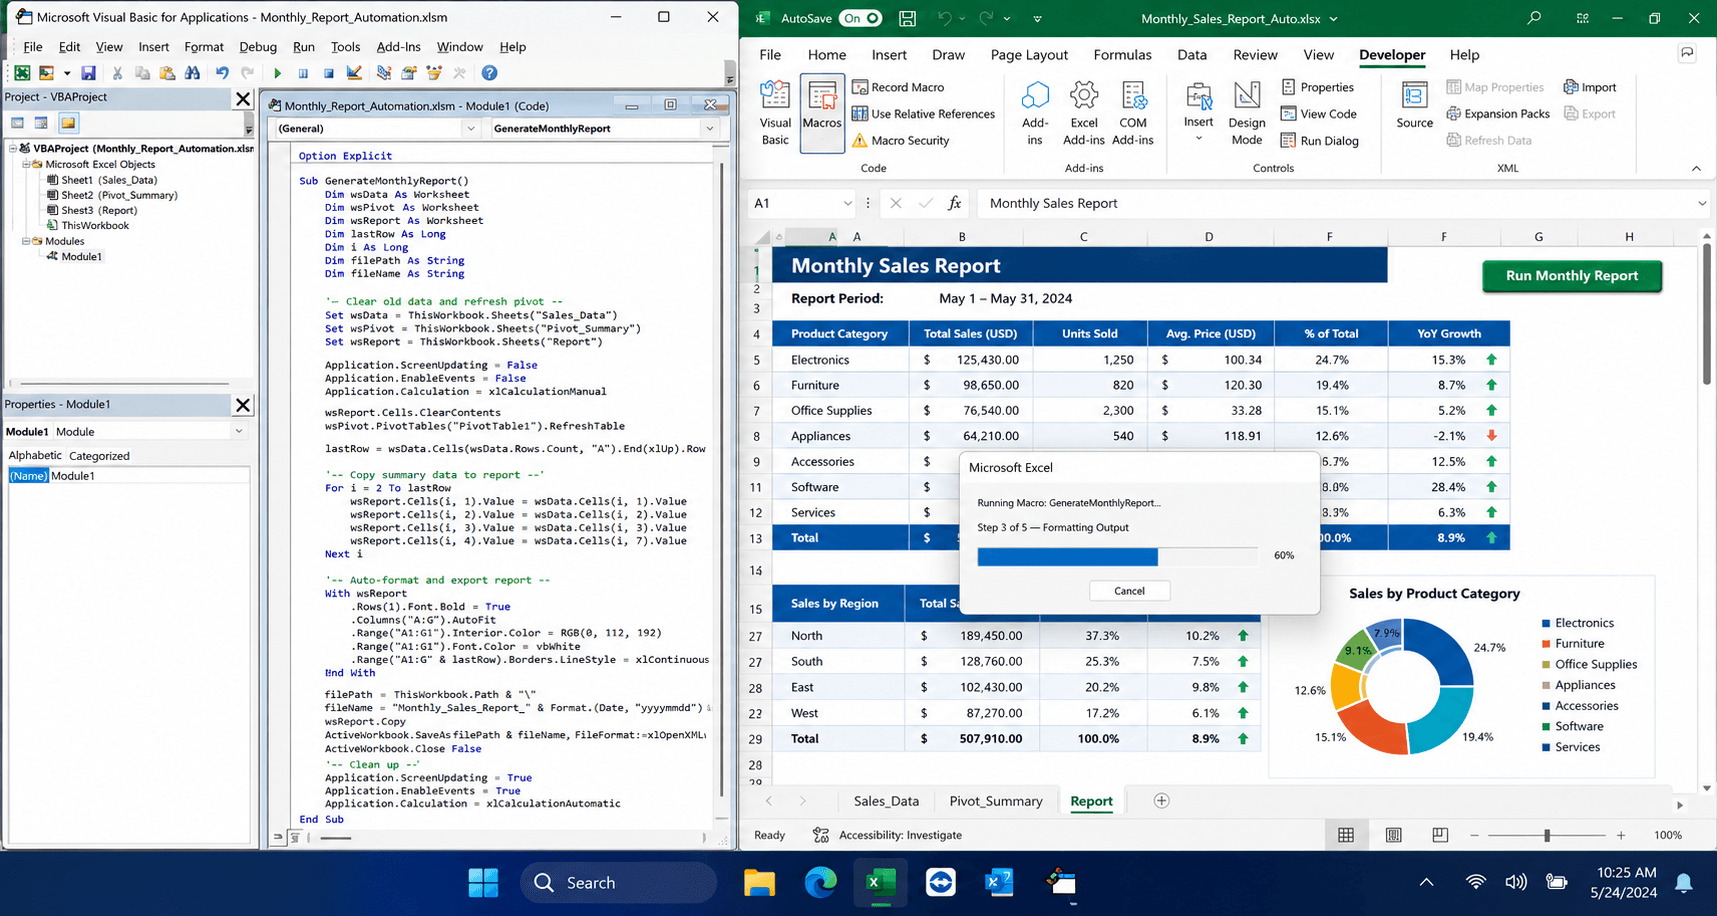Click Toggle Folders icon in Project pane

(x=68, y=123)
